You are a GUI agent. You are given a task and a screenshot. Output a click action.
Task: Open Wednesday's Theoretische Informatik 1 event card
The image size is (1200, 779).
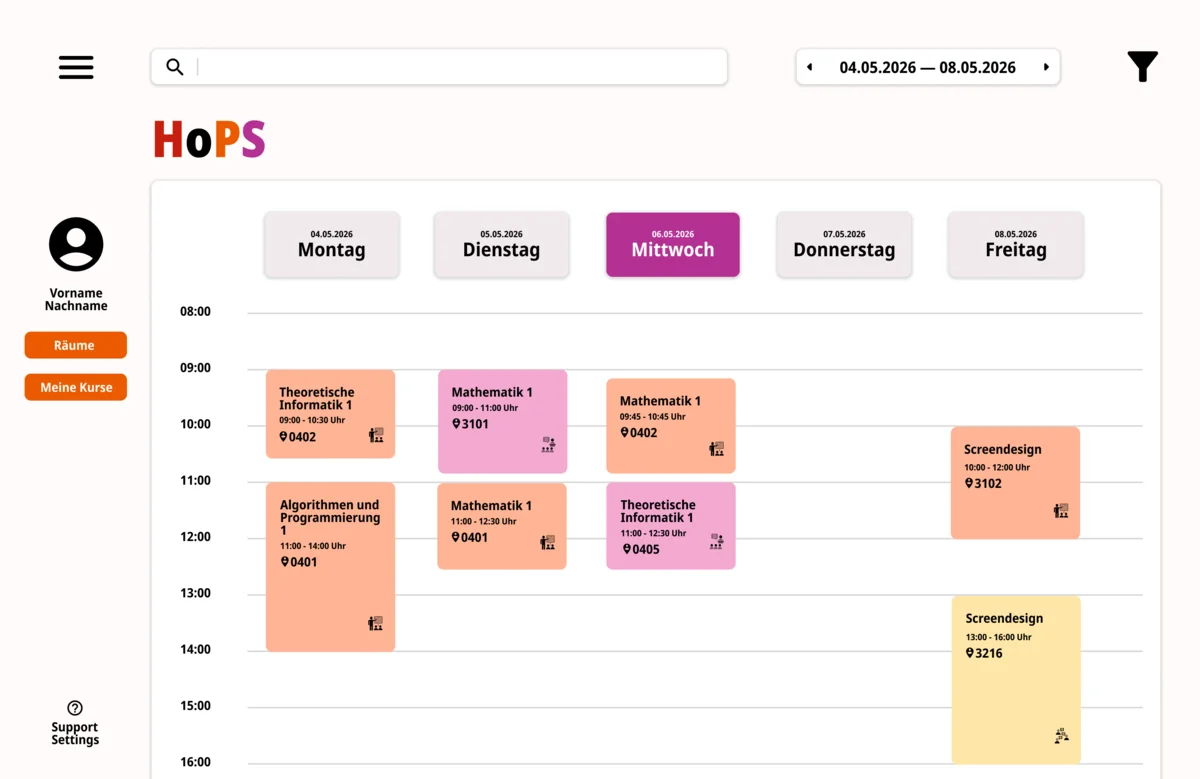coord(670,526)
